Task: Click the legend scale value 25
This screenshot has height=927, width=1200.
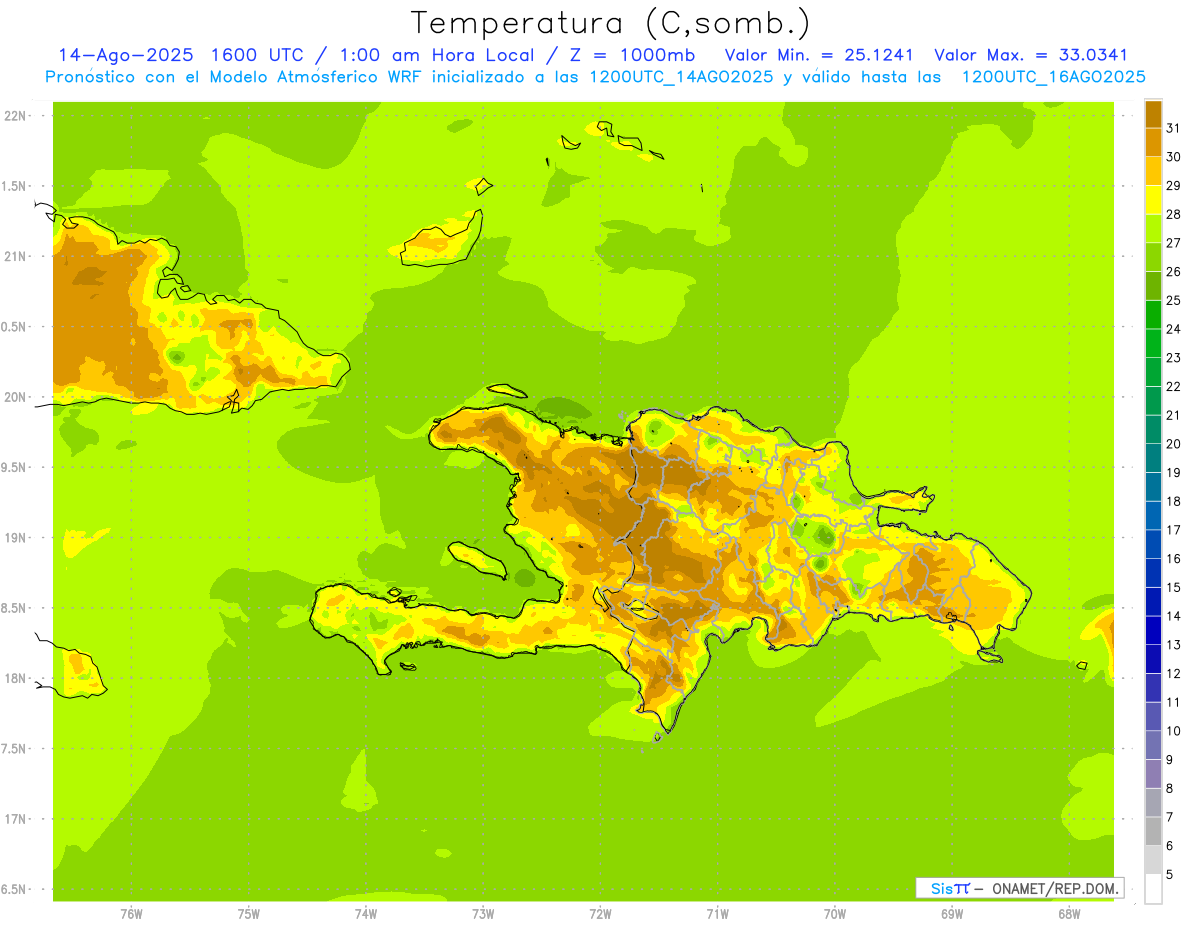Action: (1173, 300)
